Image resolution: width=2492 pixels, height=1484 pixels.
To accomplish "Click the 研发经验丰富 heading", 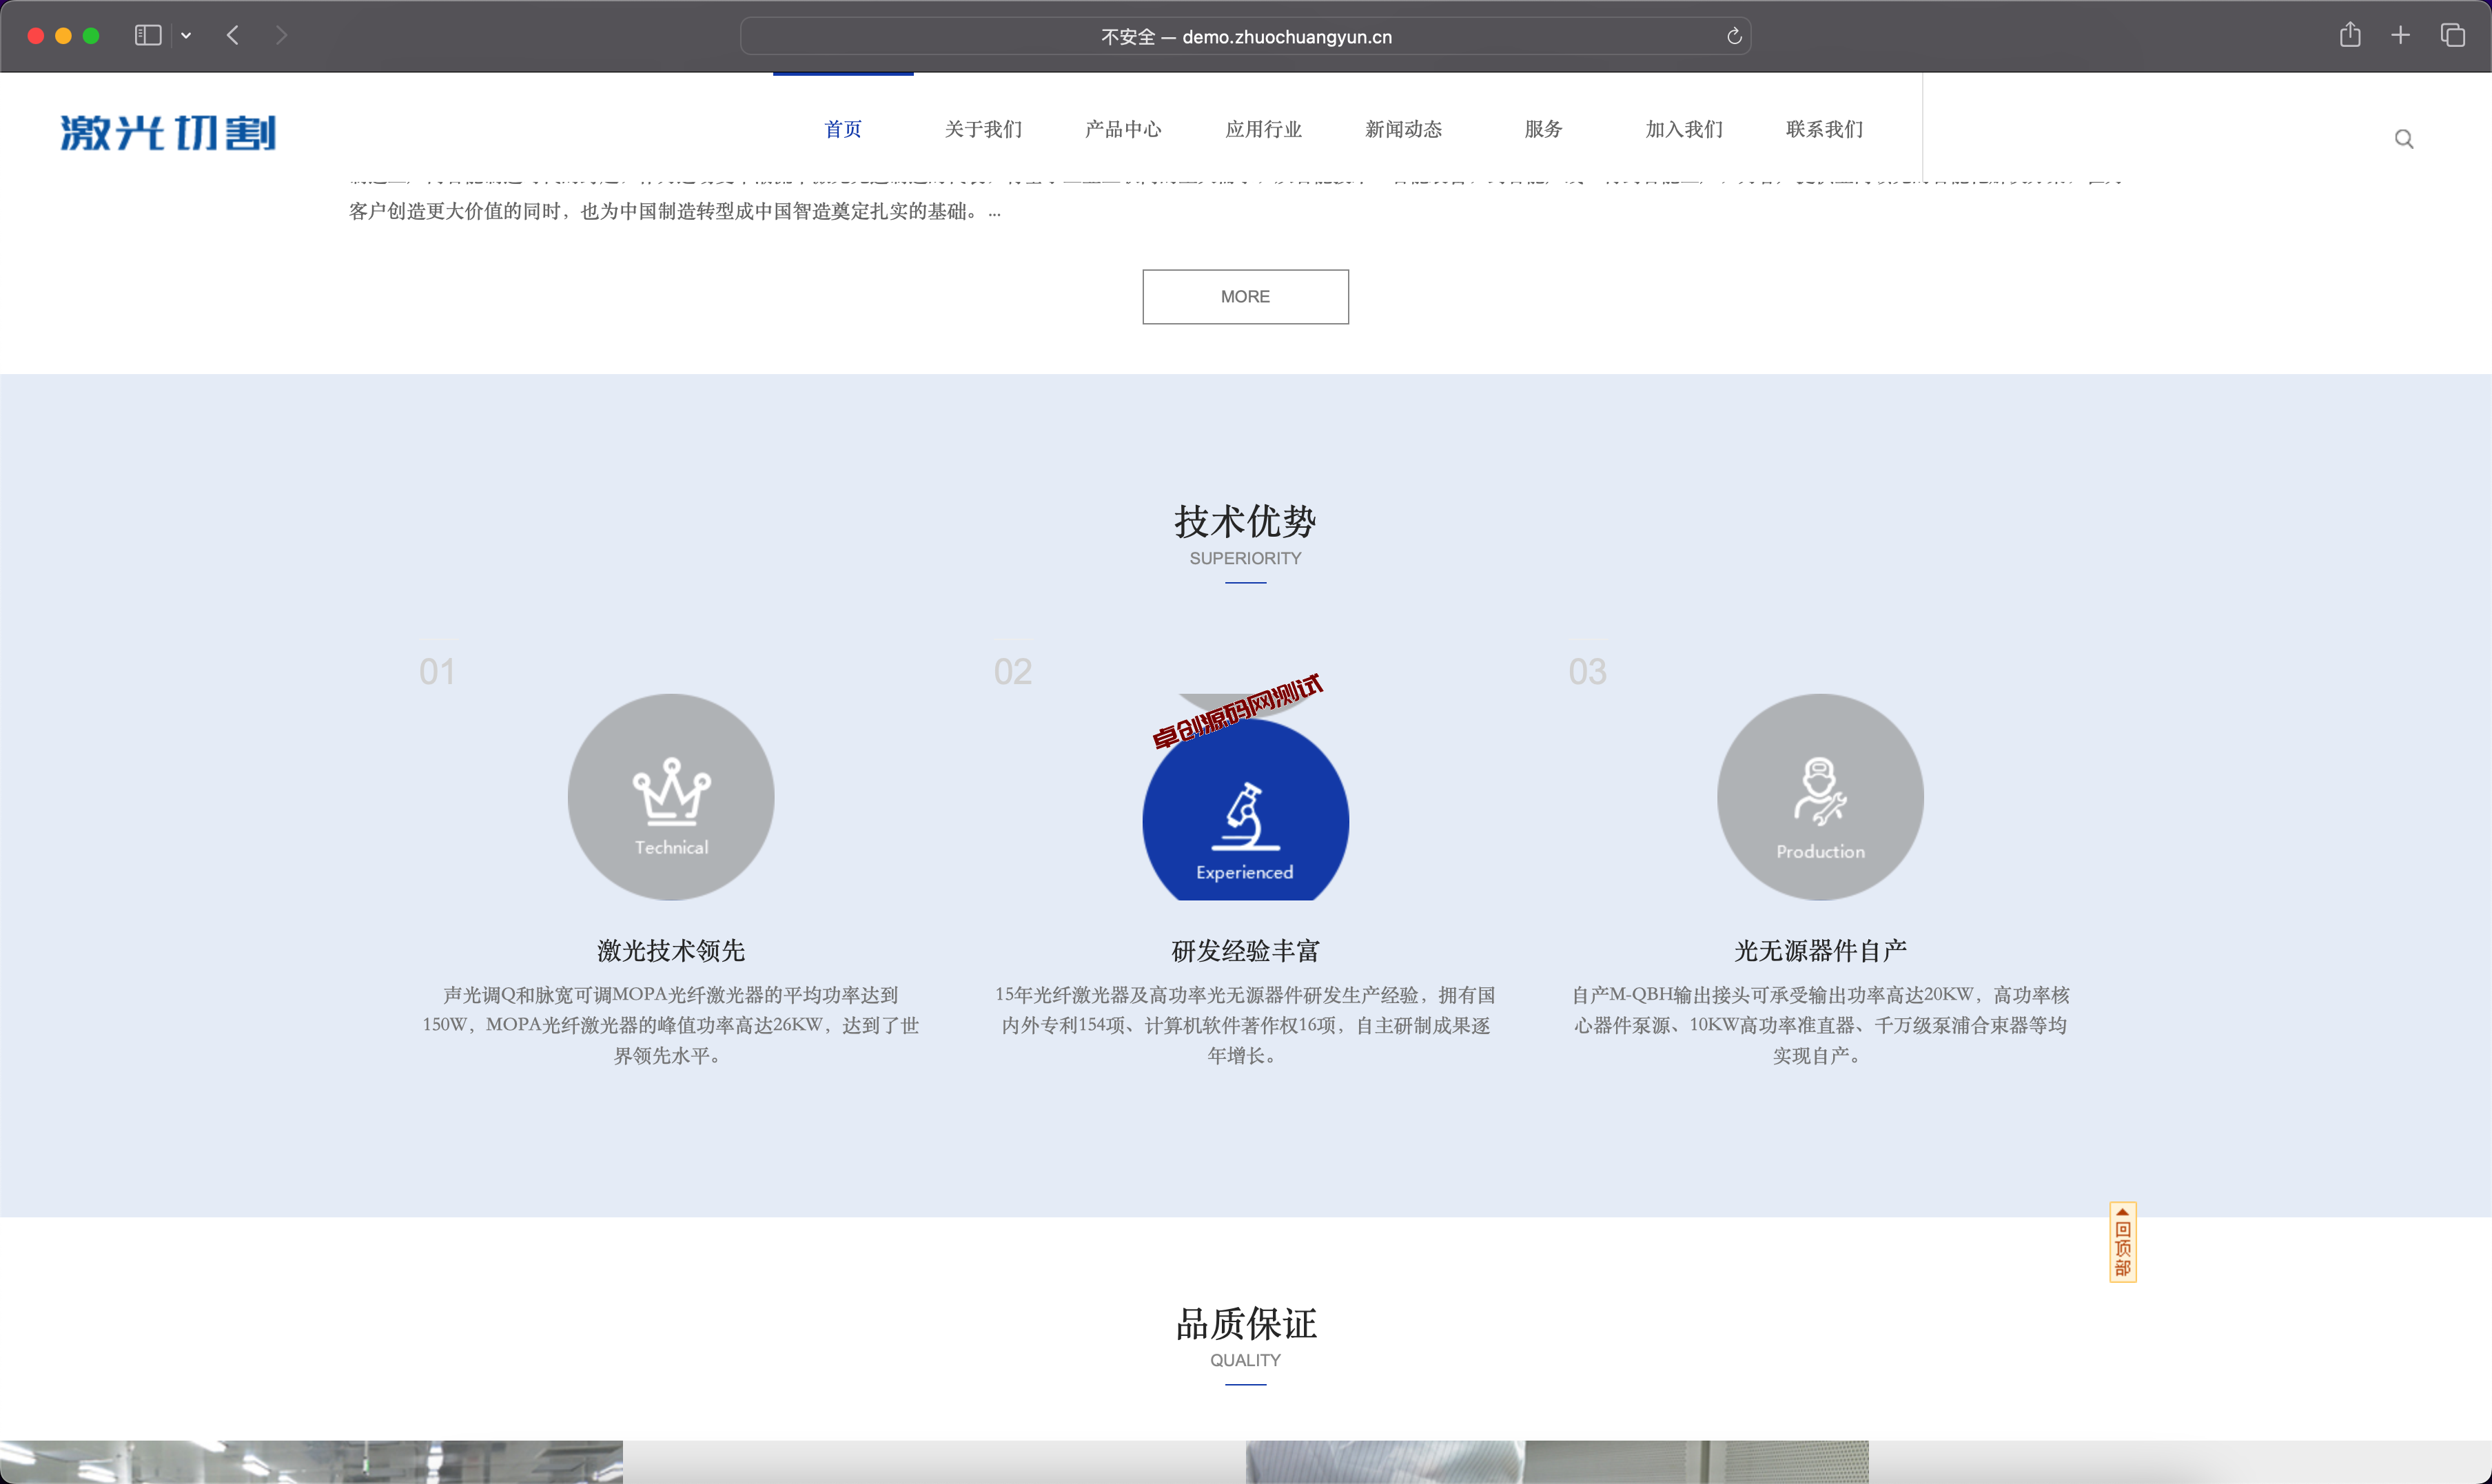I will pos(1245,951).
